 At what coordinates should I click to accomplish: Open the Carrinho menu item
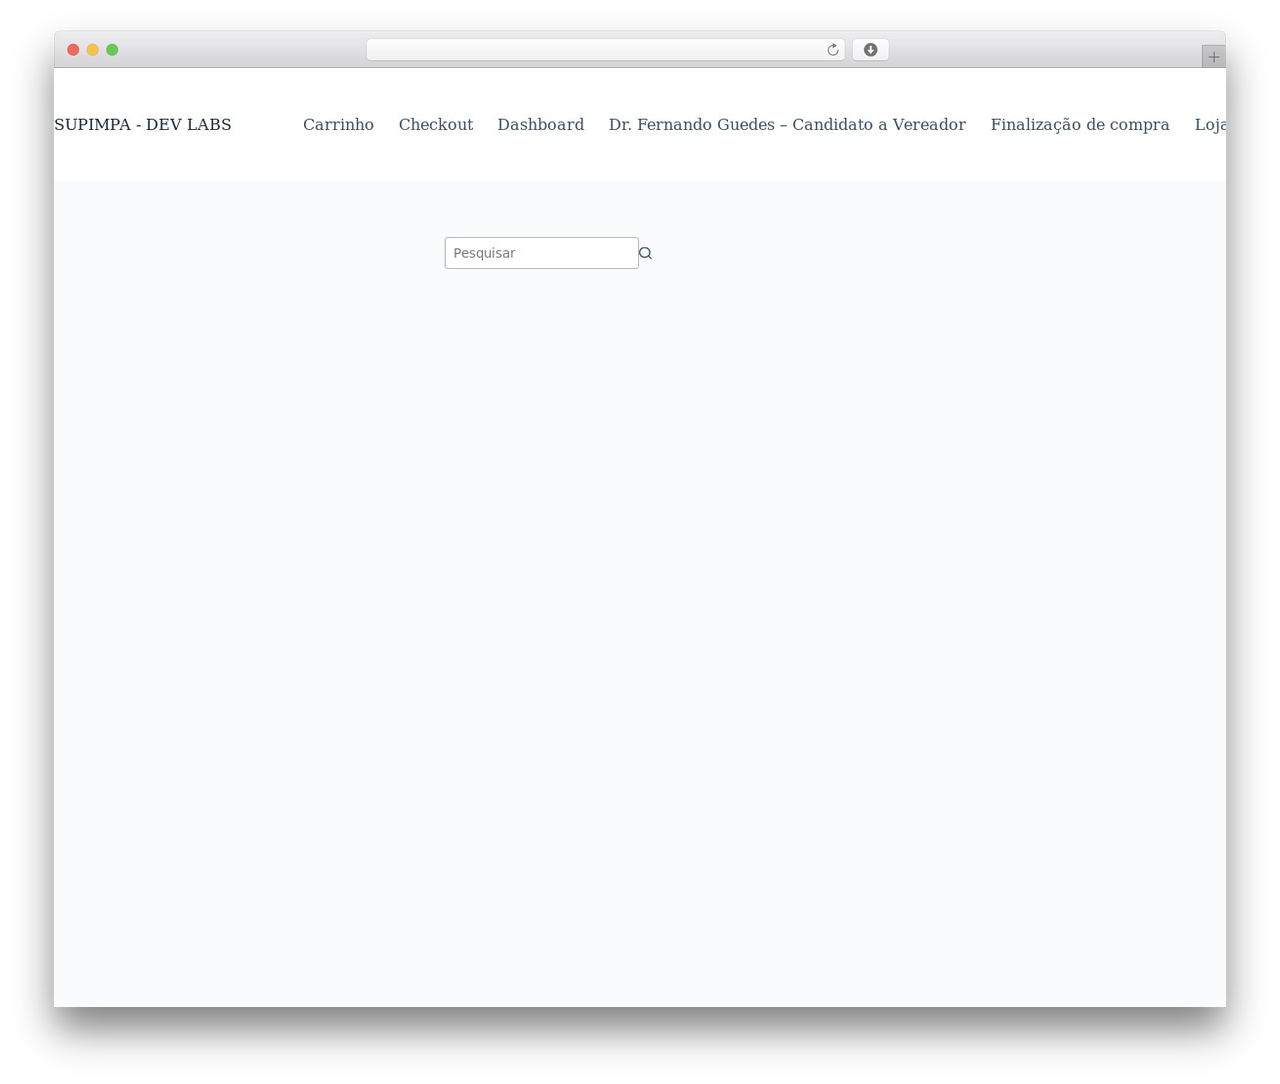click(338, 125)
